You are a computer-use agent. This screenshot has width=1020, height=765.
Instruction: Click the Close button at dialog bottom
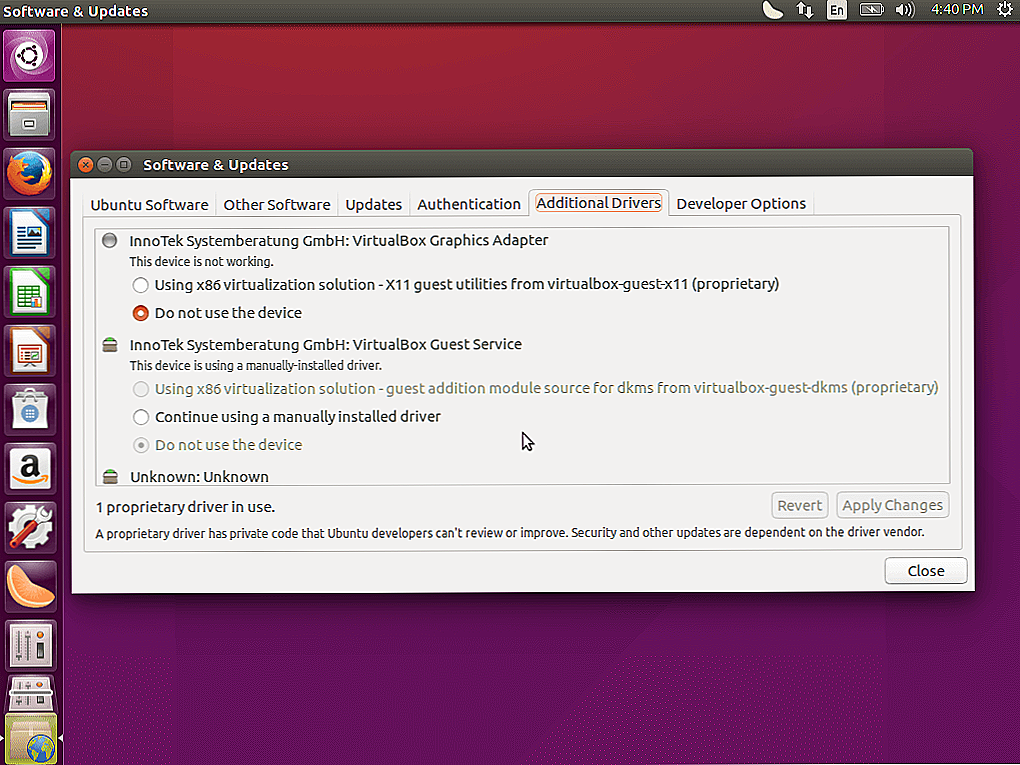[926, 570]
